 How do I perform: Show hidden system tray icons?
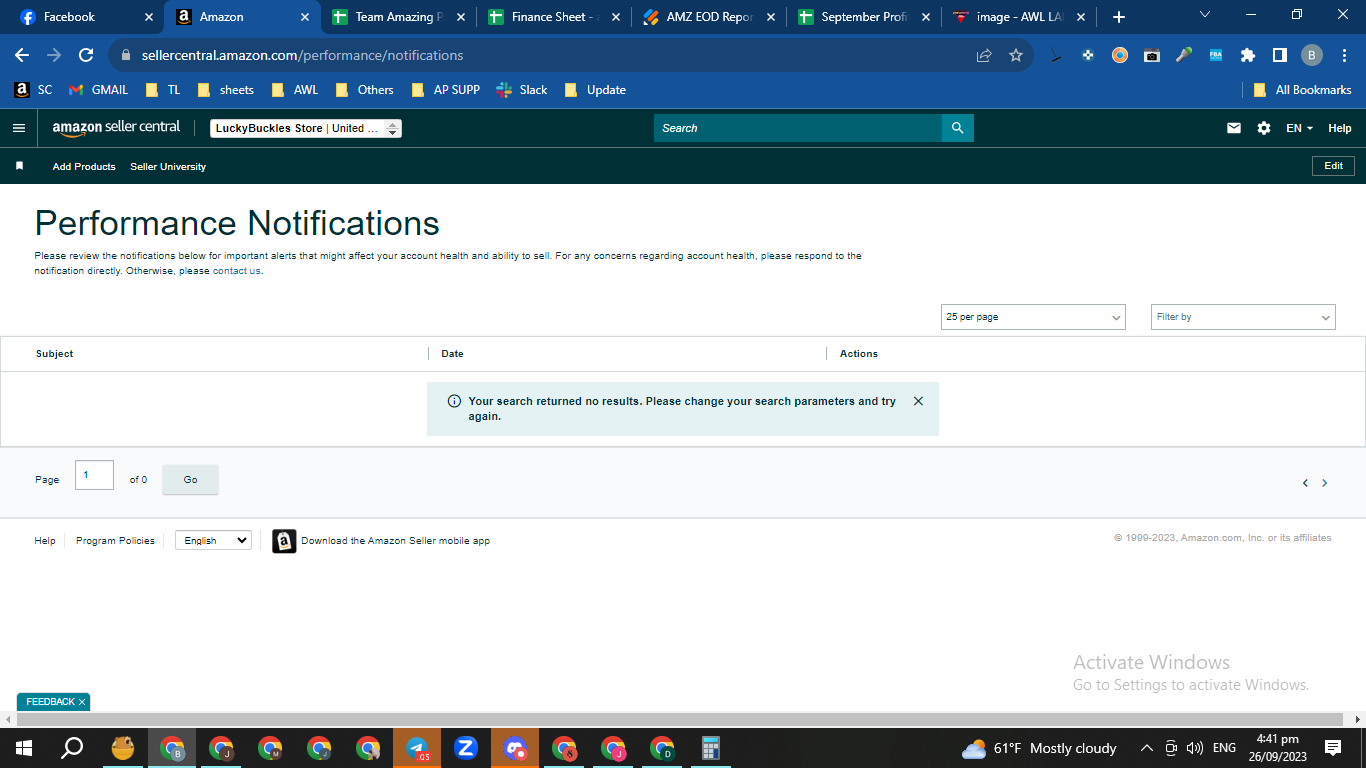(x=1147, y=748)
